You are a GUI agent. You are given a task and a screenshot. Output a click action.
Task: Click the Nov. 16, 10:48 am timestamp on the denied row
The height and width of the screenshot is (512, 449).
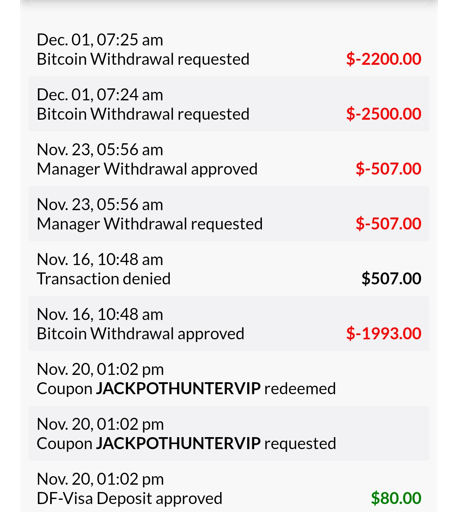click(x=100, y=259)
